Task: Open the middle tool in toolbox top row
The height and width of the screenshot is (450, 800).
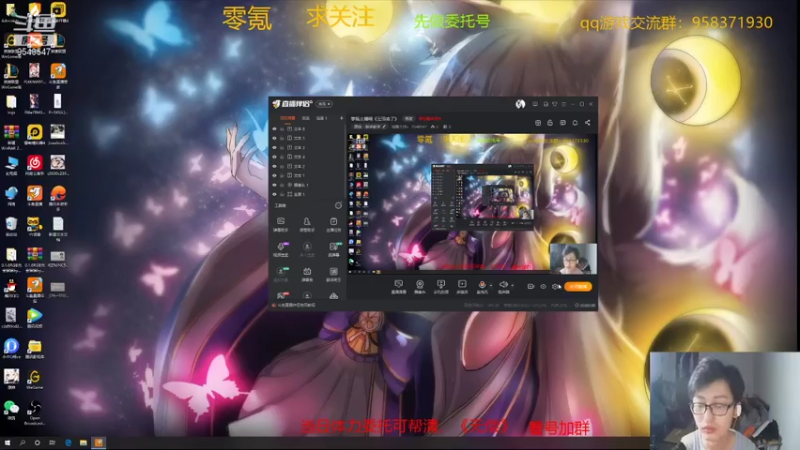Action: (x=307, y=224)
